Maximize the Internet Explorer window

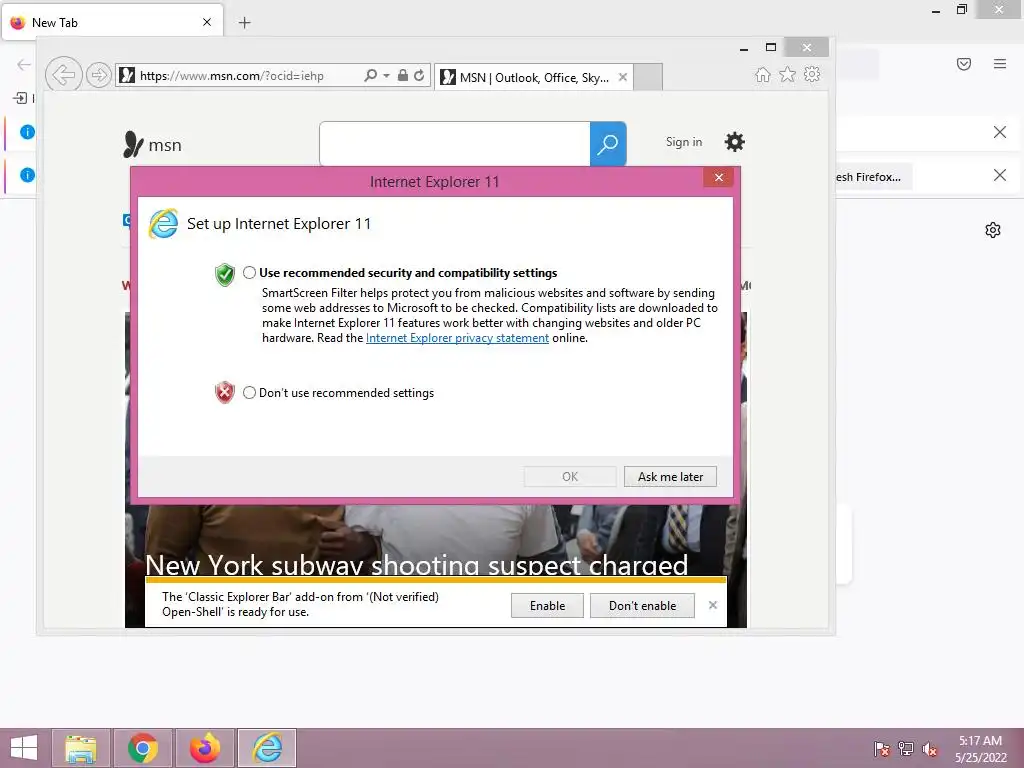pos(771,48)
